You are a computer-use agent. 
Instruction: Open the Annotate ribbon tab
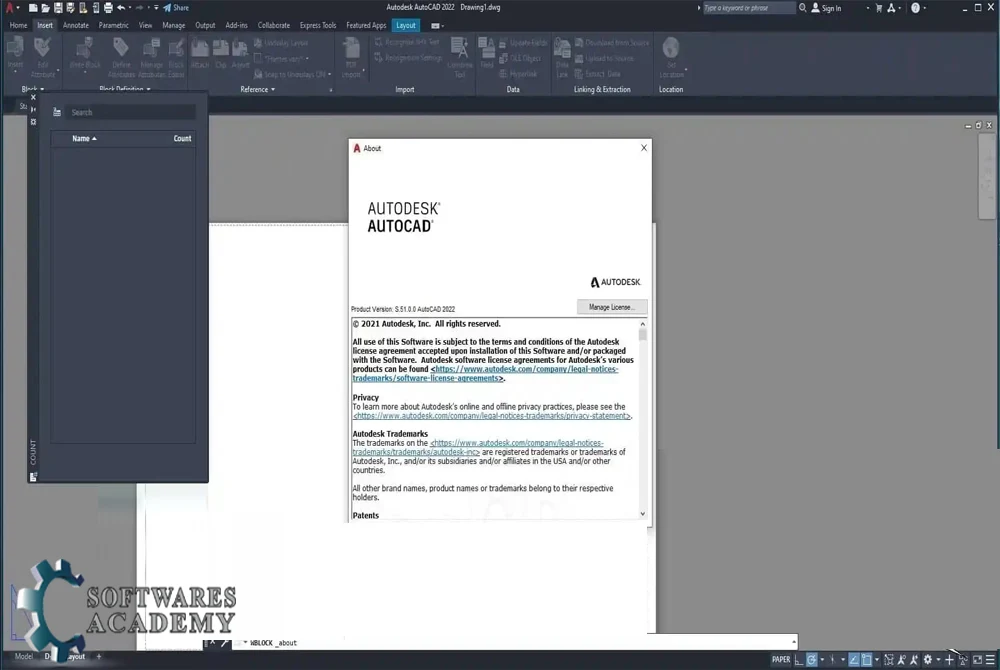[76, 25]
